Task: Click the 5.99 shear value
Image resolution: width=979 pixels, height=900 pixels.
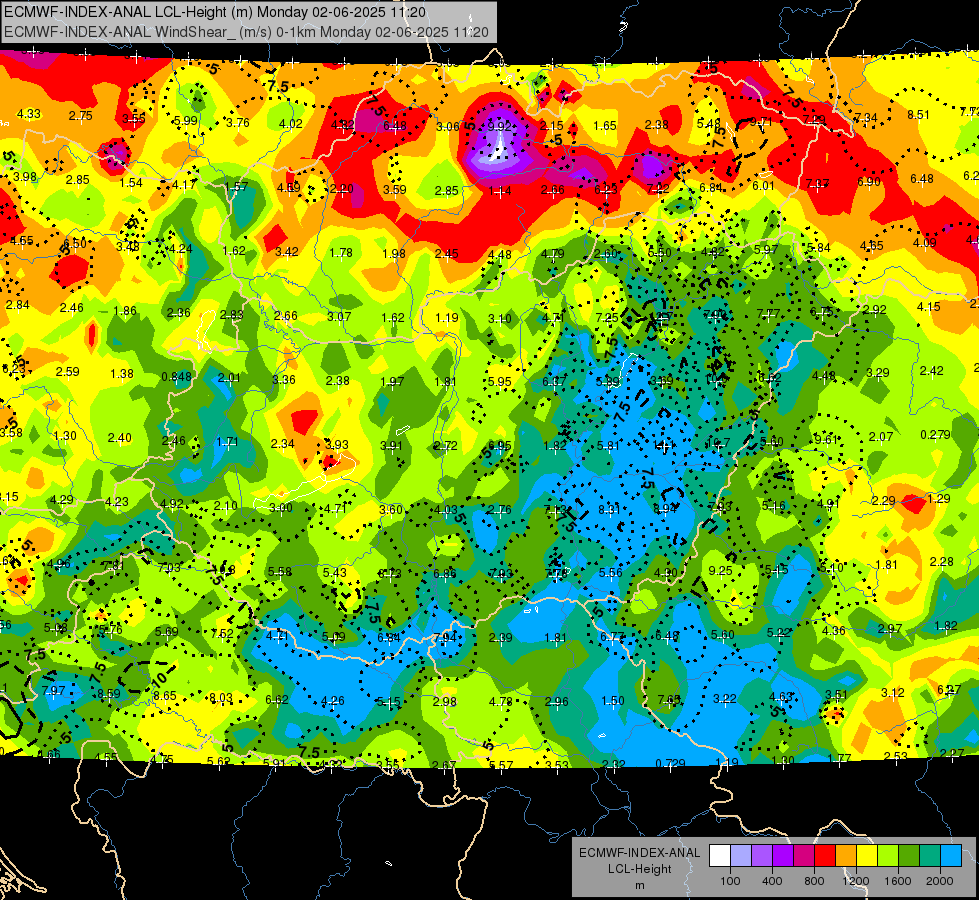Action: [185, 121]
